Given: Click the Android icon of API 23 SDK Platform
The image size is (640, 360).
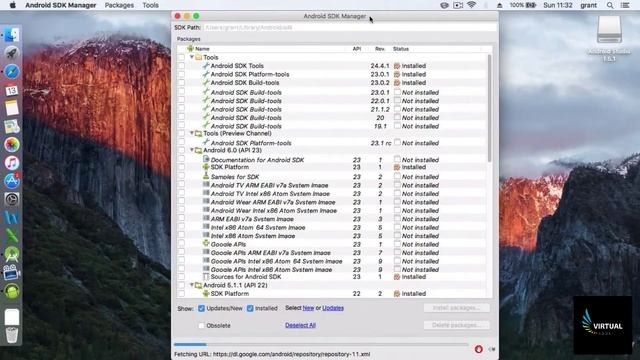Looking at the screenshot, I should (x=206, y=167).
